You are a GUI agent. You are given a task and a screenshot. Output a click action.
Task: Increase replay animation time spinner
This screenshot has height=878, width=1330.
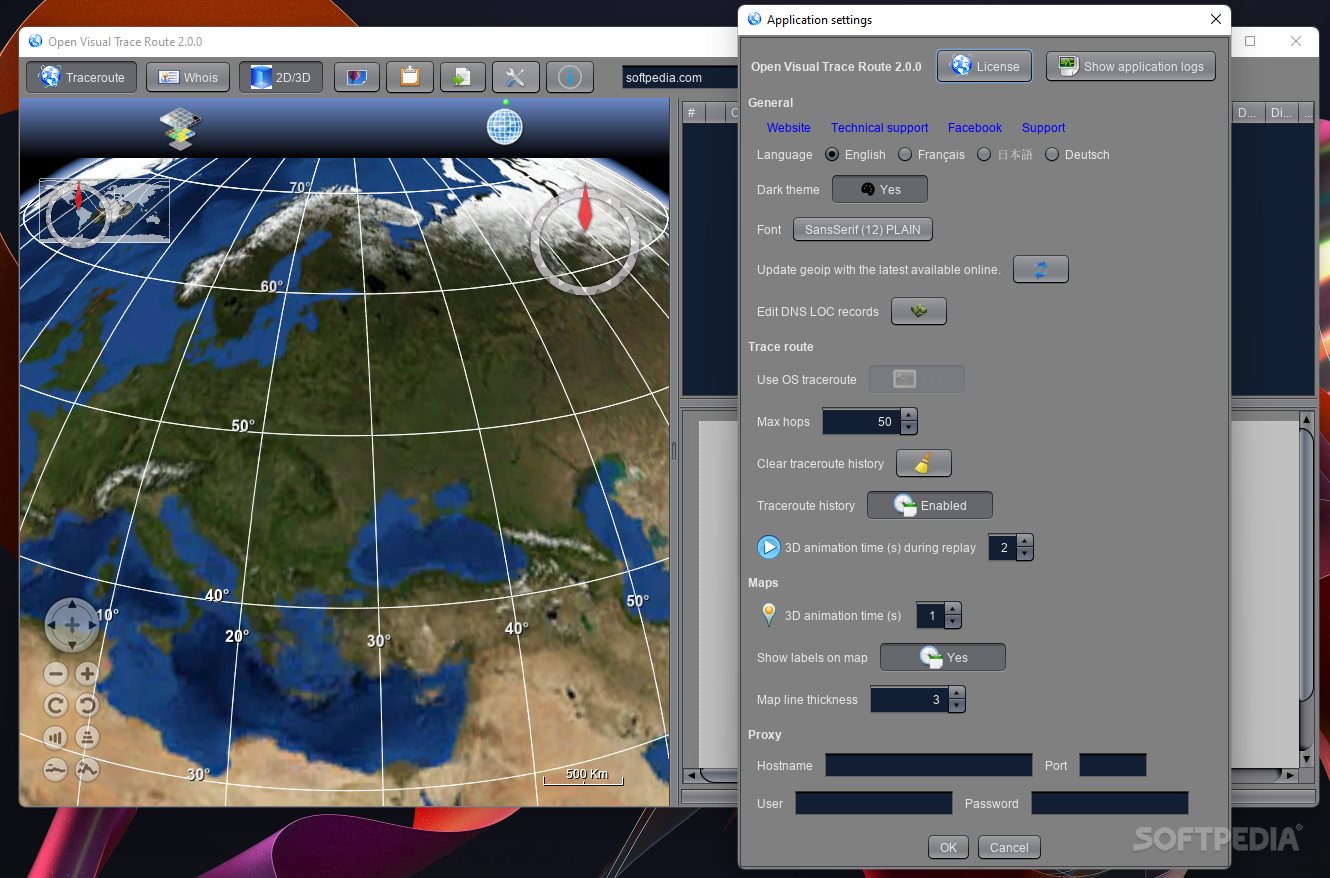pos(1024,541)
